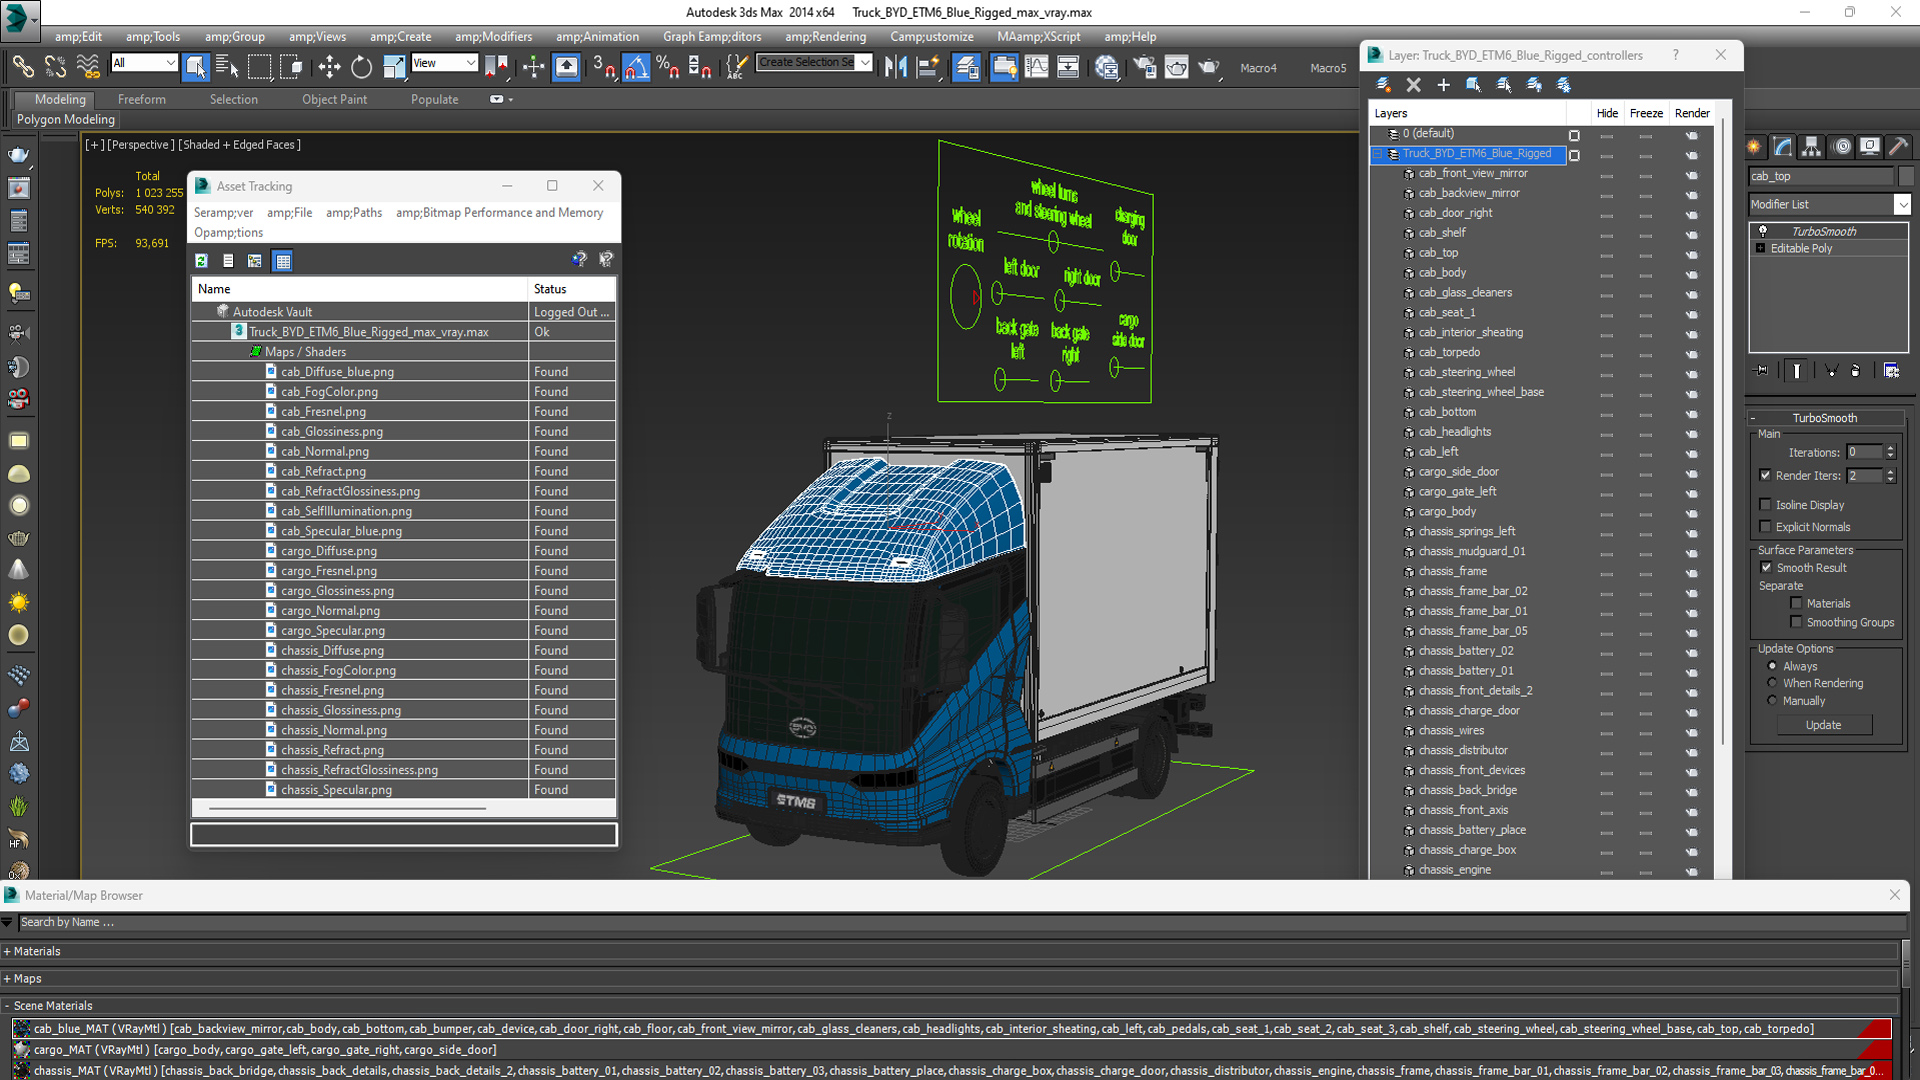1920x1080 pixels.
Task: Click the Unlink Selection icon
Action: coord(55,66)
